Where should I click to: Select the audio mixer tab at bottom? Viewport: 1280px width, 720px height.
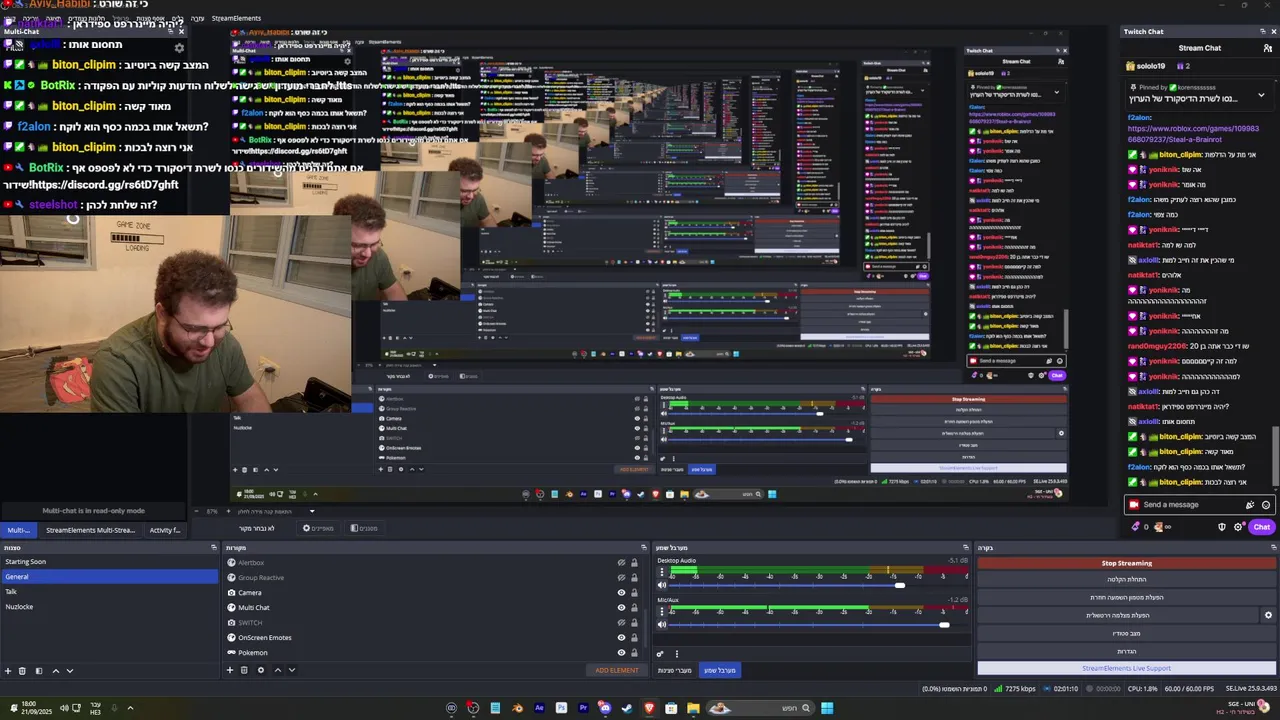click(x=720, y=670)
